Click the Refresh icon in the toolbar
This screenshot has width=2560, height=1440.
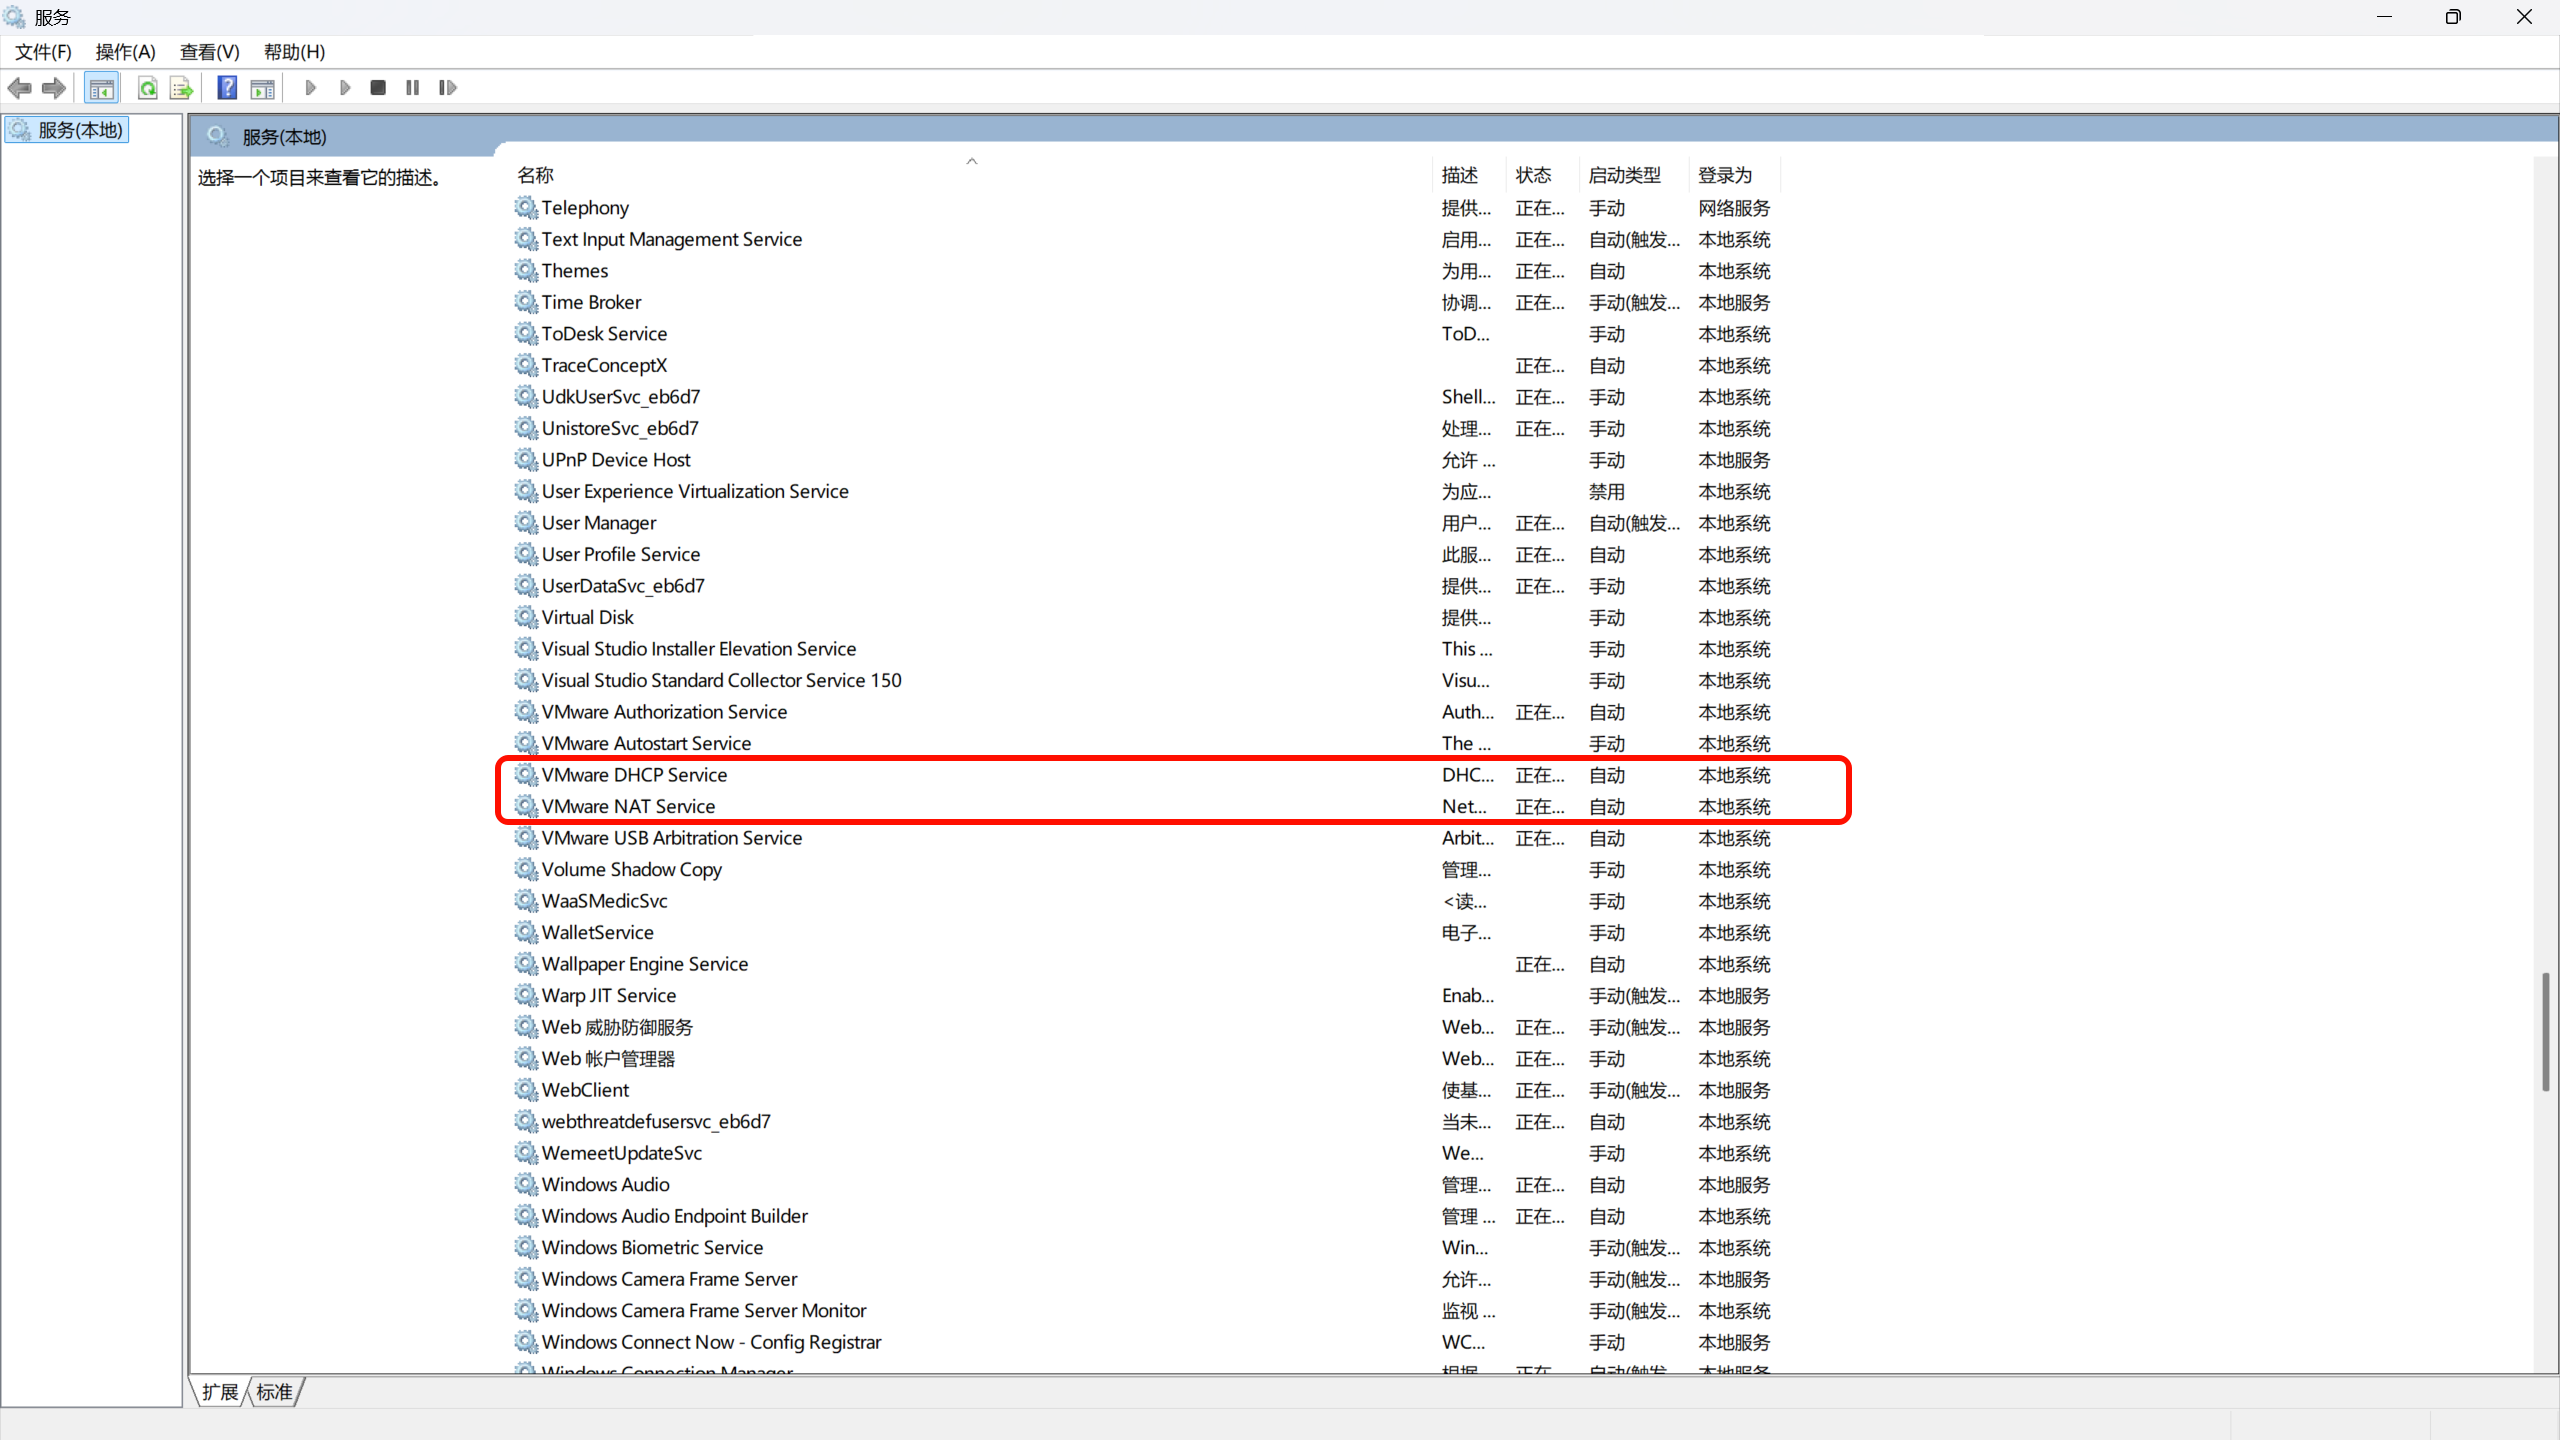tap(147, 88)
